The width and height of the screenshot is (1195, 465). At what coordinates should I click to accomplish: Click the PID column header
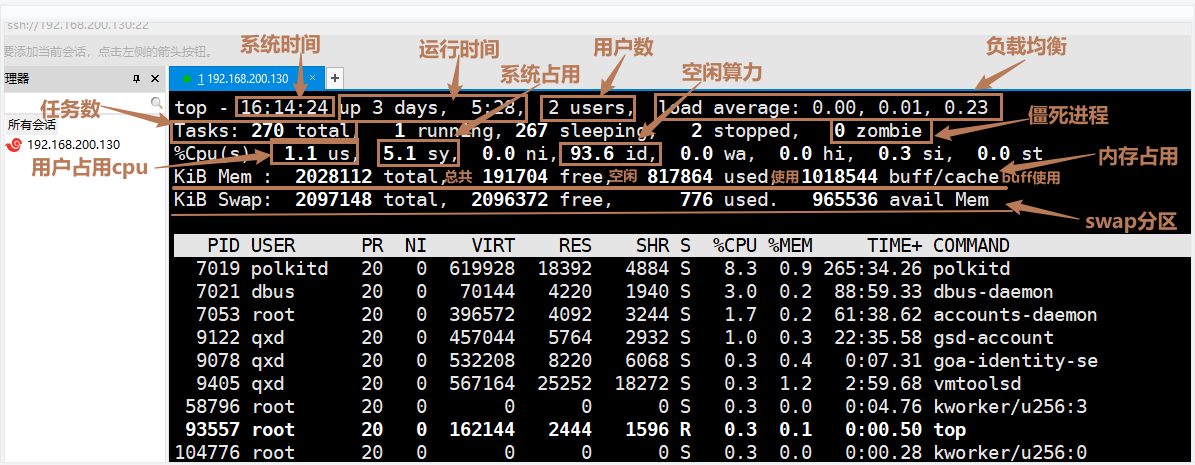223,245
